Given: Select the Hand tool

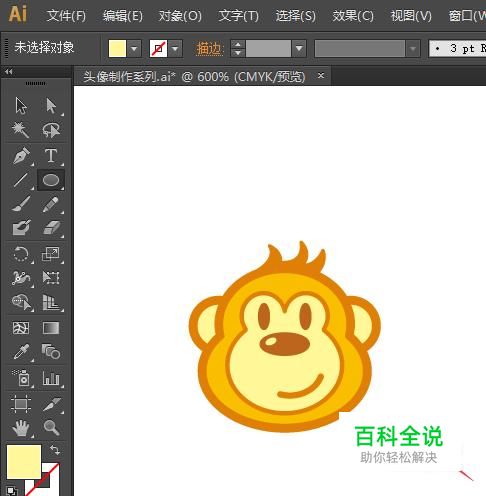Looking at the screenshot, I should coord(21,428).
